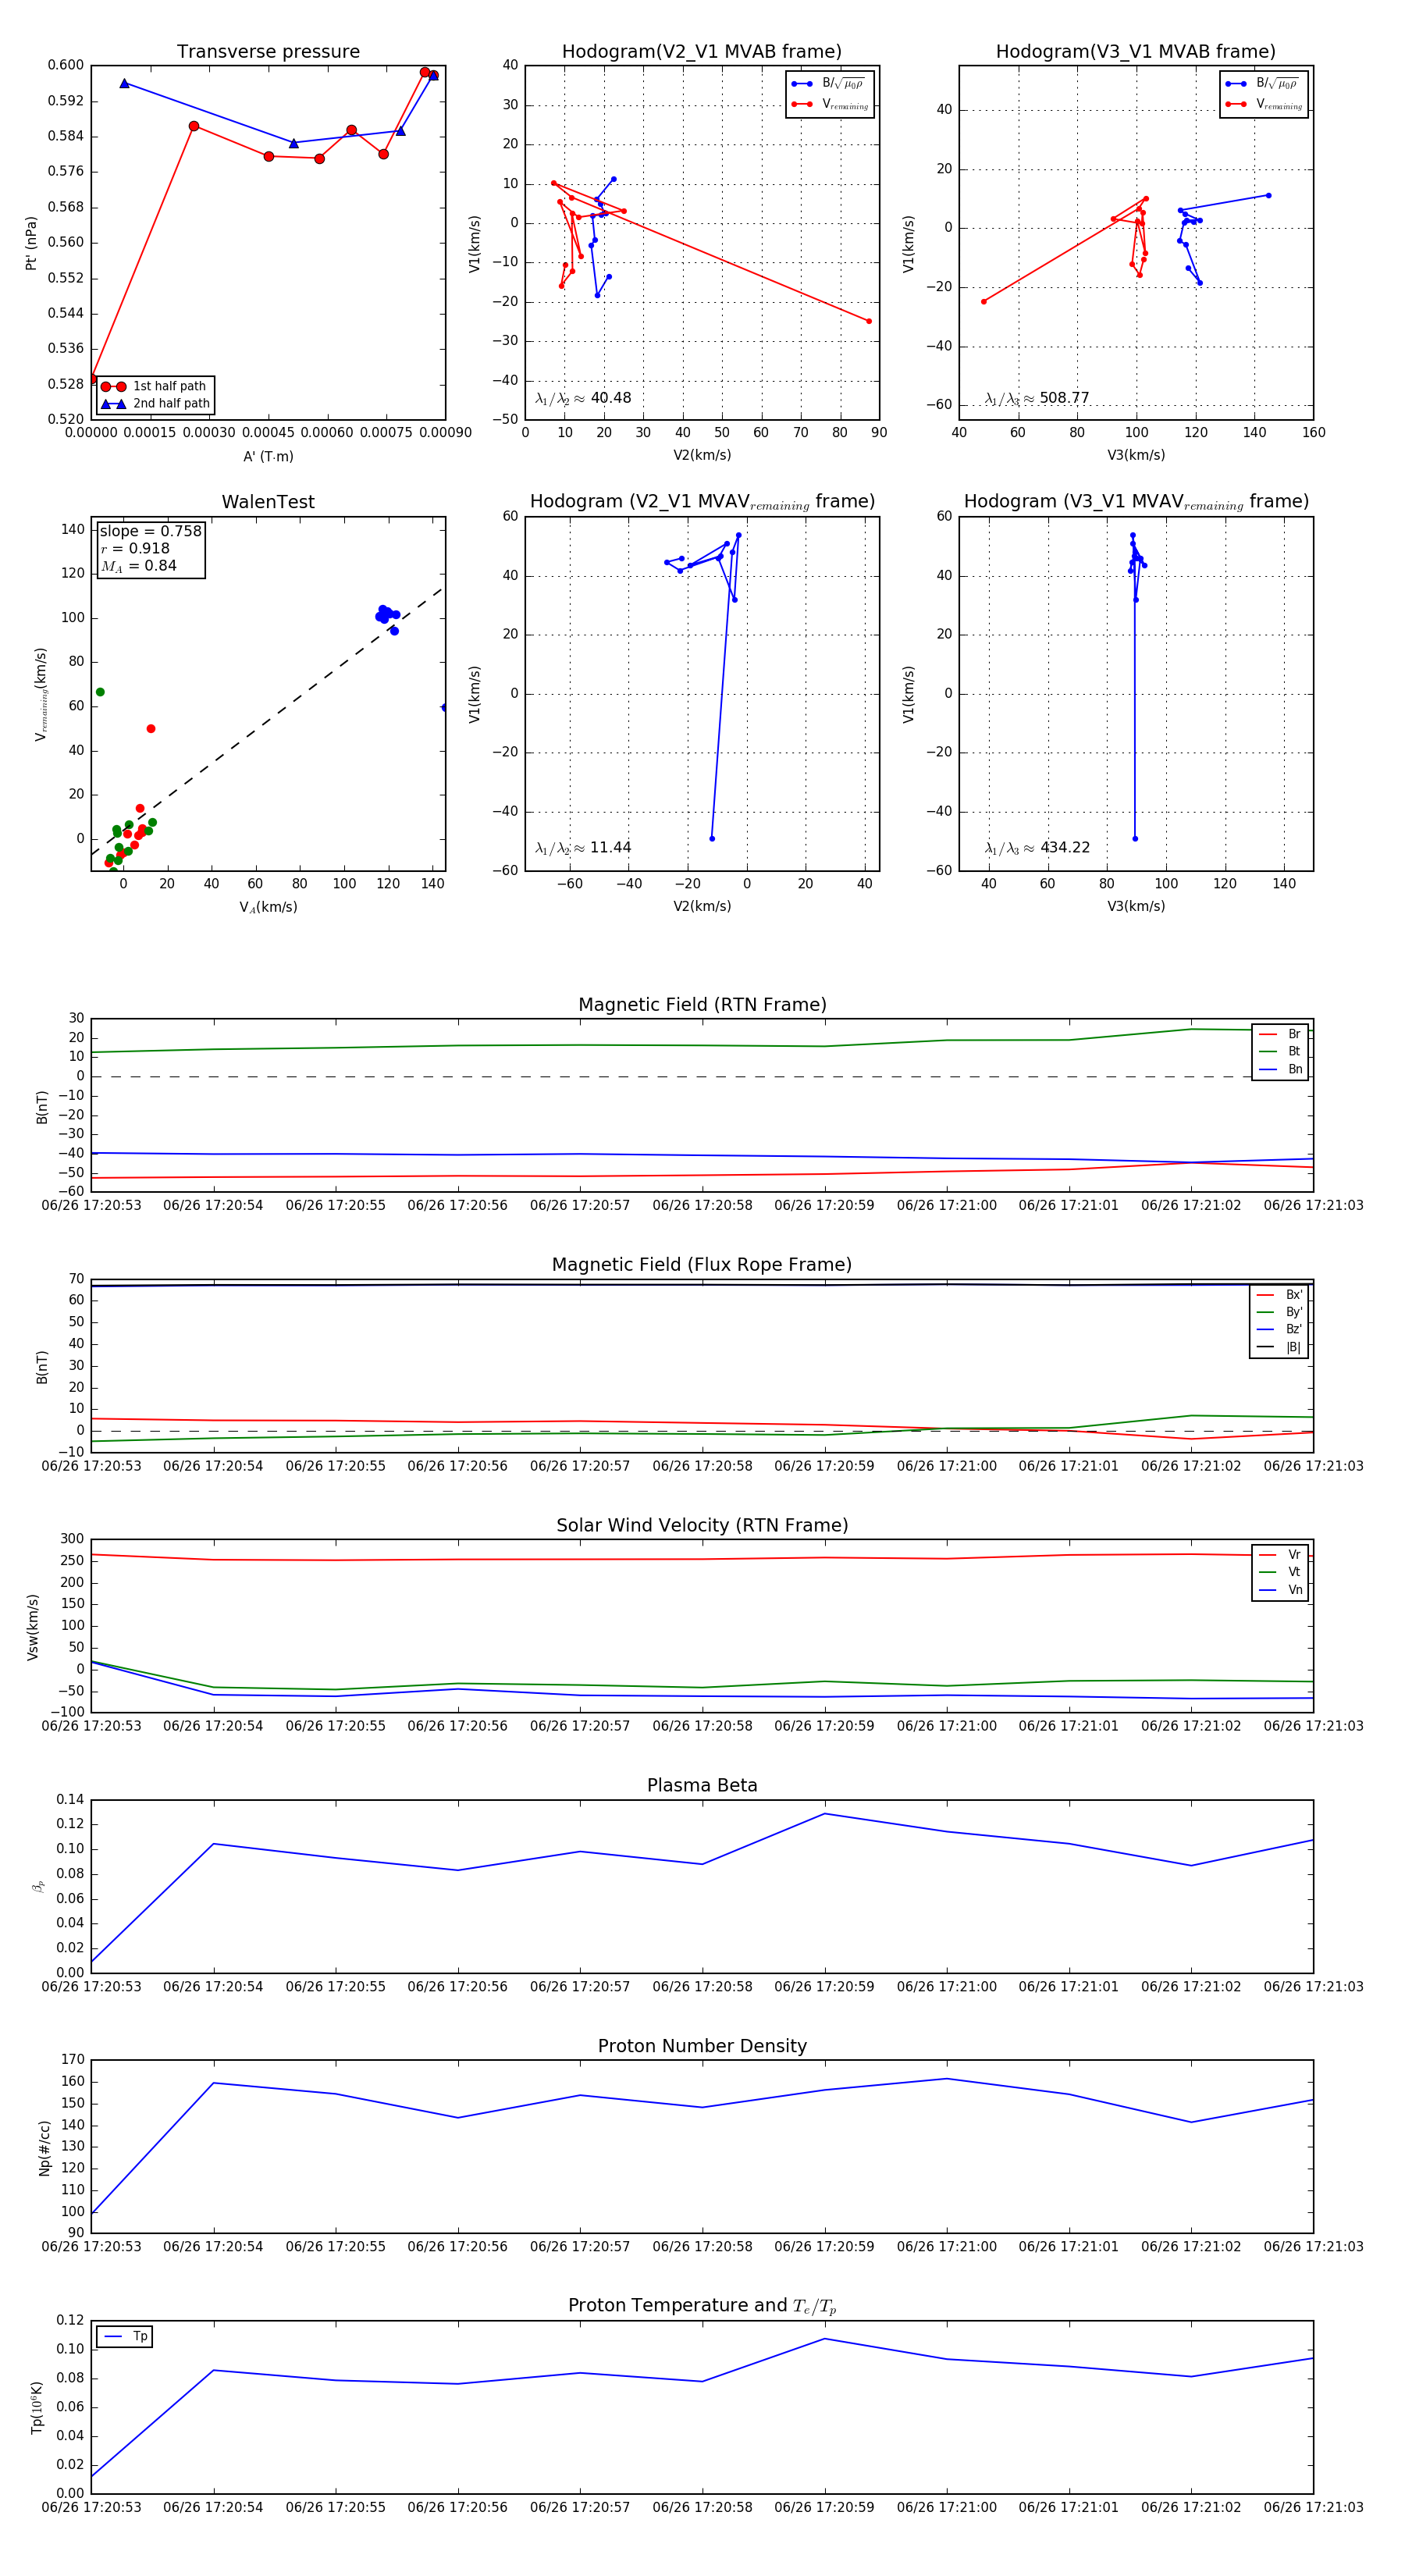
Task: Click the WalenTest slope statistics box
Action: tap(150, 548)
